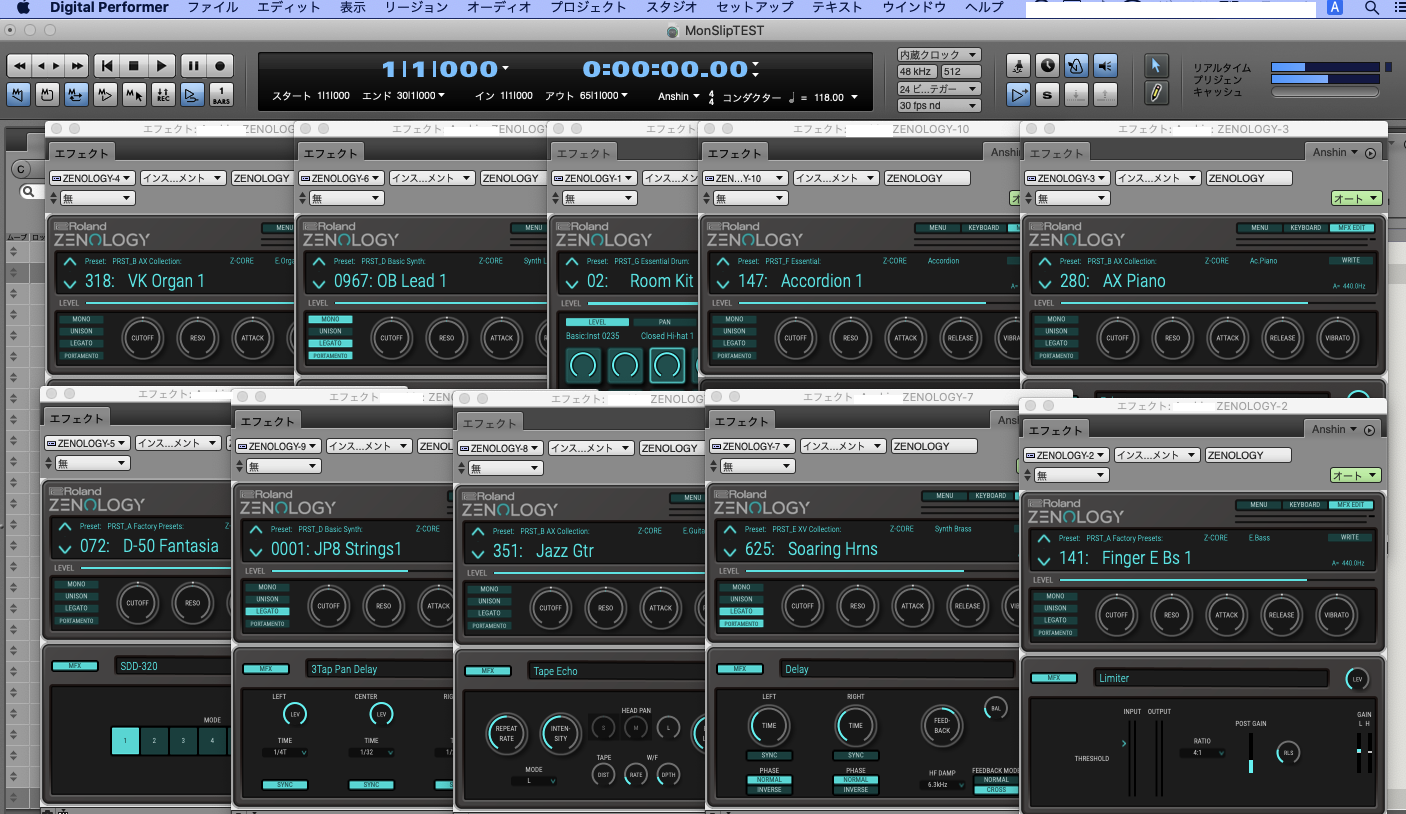Open the Spotlight search icon in menu bar
This screenshot has height=814, width=1406.
pyautogui.click(x=1370, y=8)
